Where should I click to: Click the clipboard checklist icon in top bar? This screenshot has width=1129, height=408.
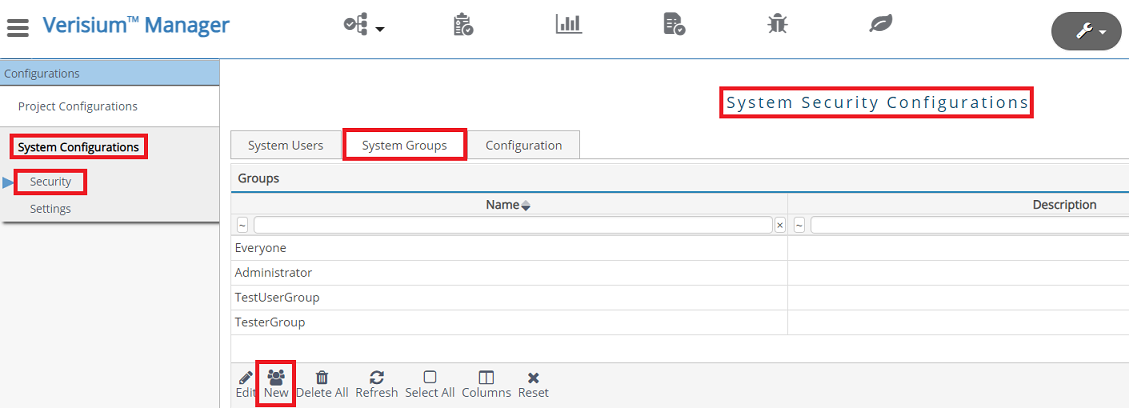click(x=462, y=25)
